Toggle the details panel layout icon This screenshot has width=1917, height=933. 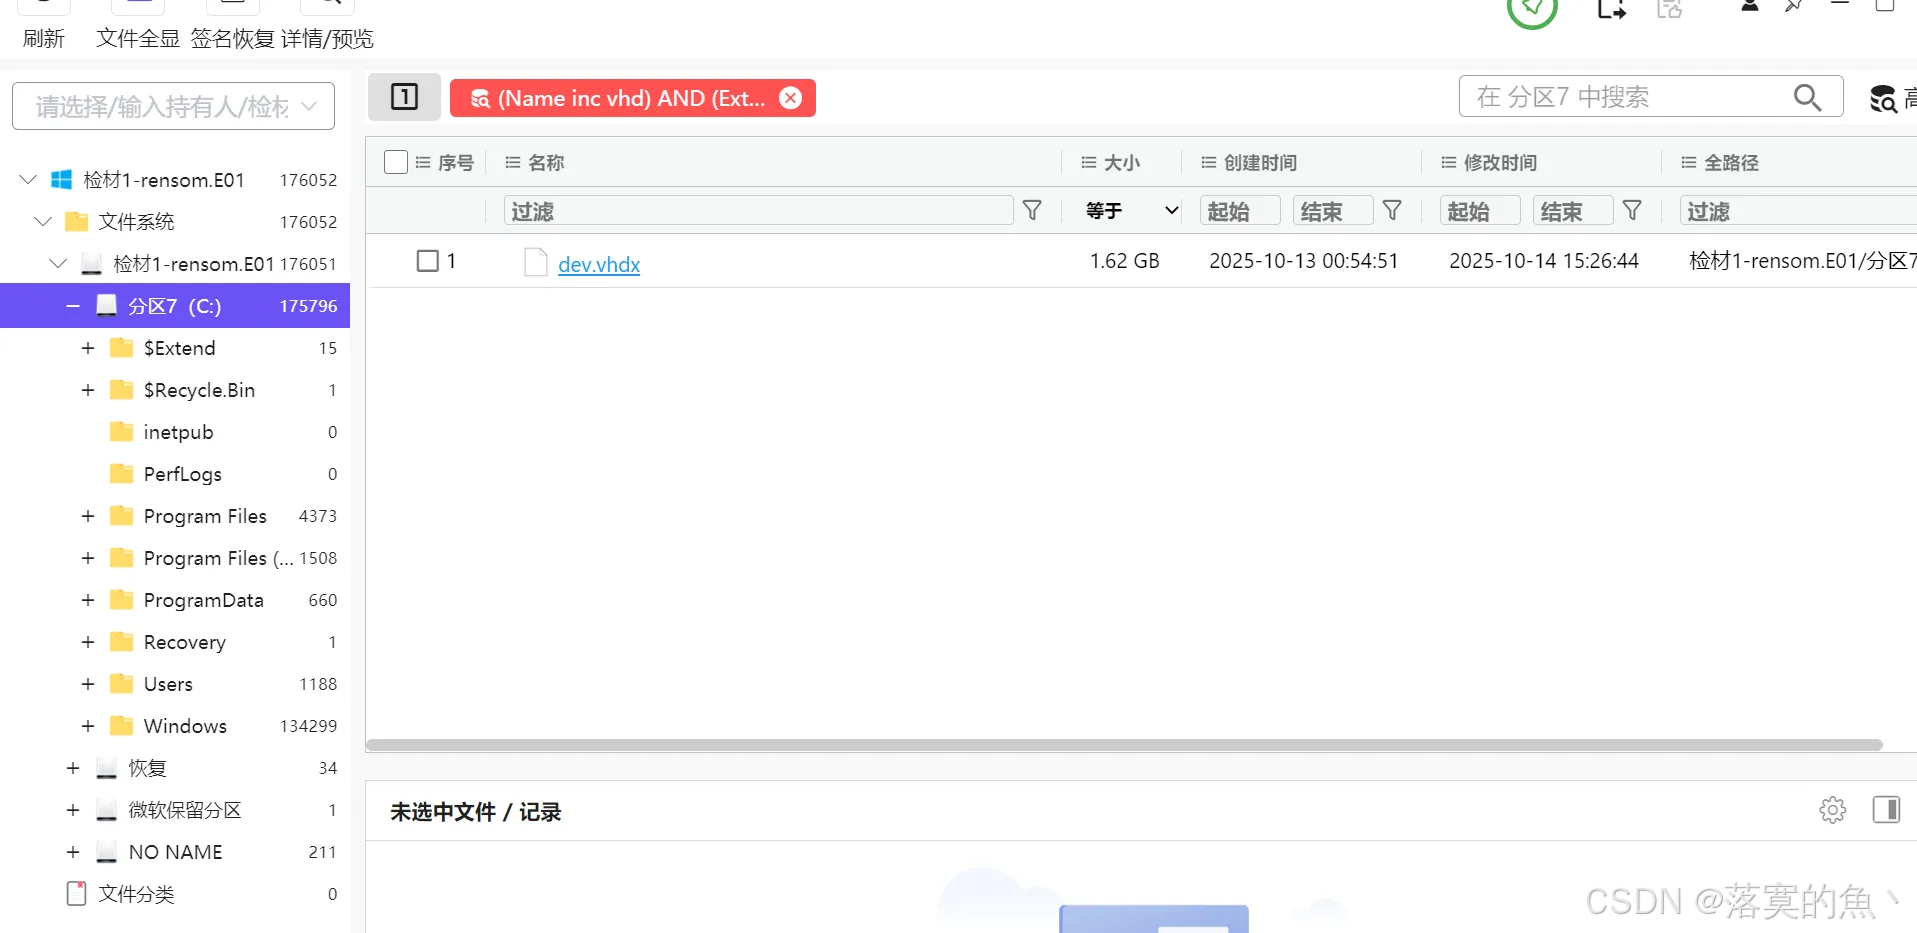pos(1886,809)
